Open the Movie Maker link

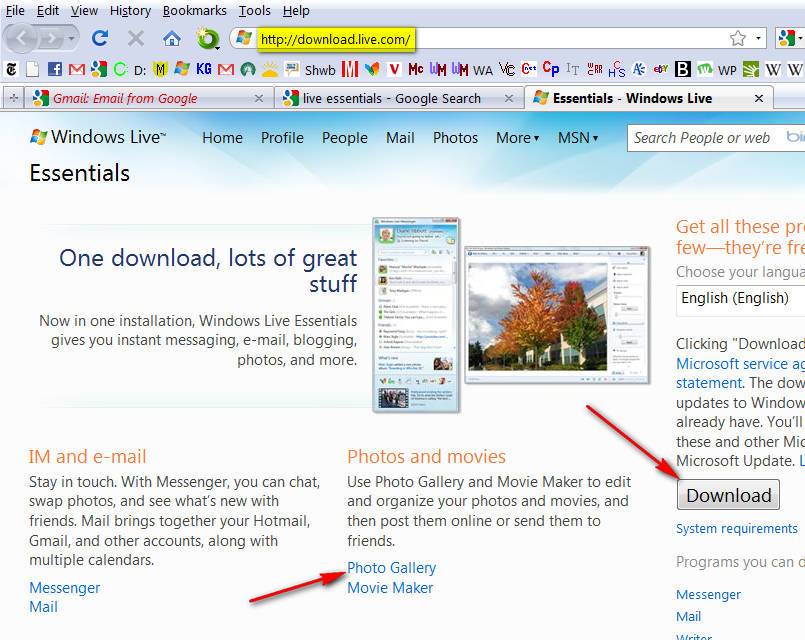(390, 588)
